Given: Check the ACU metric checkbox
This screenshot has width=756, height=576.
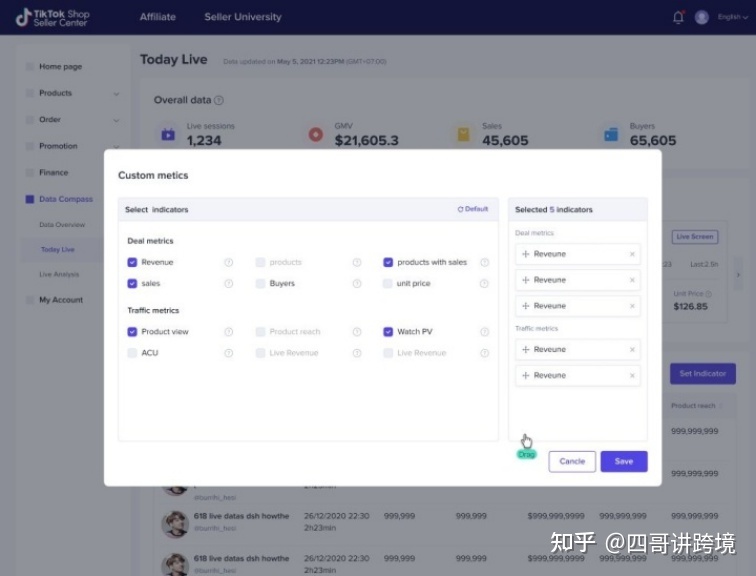Looking at the screenshot, I should click(x=132, y=353).
